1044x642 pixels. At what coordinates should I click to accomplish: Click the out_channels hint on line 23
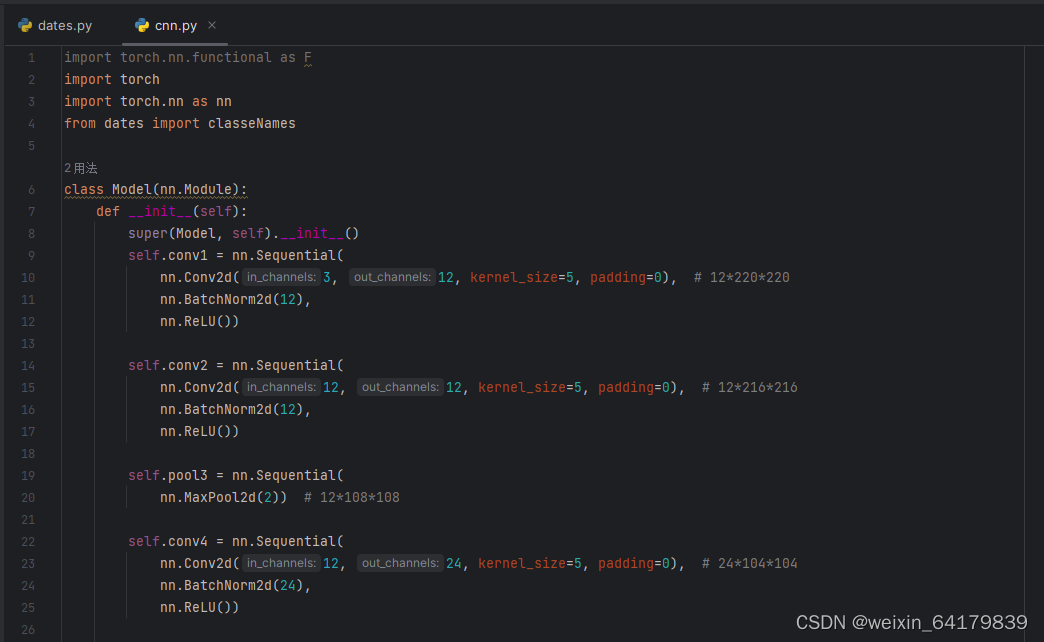(400, 563)
